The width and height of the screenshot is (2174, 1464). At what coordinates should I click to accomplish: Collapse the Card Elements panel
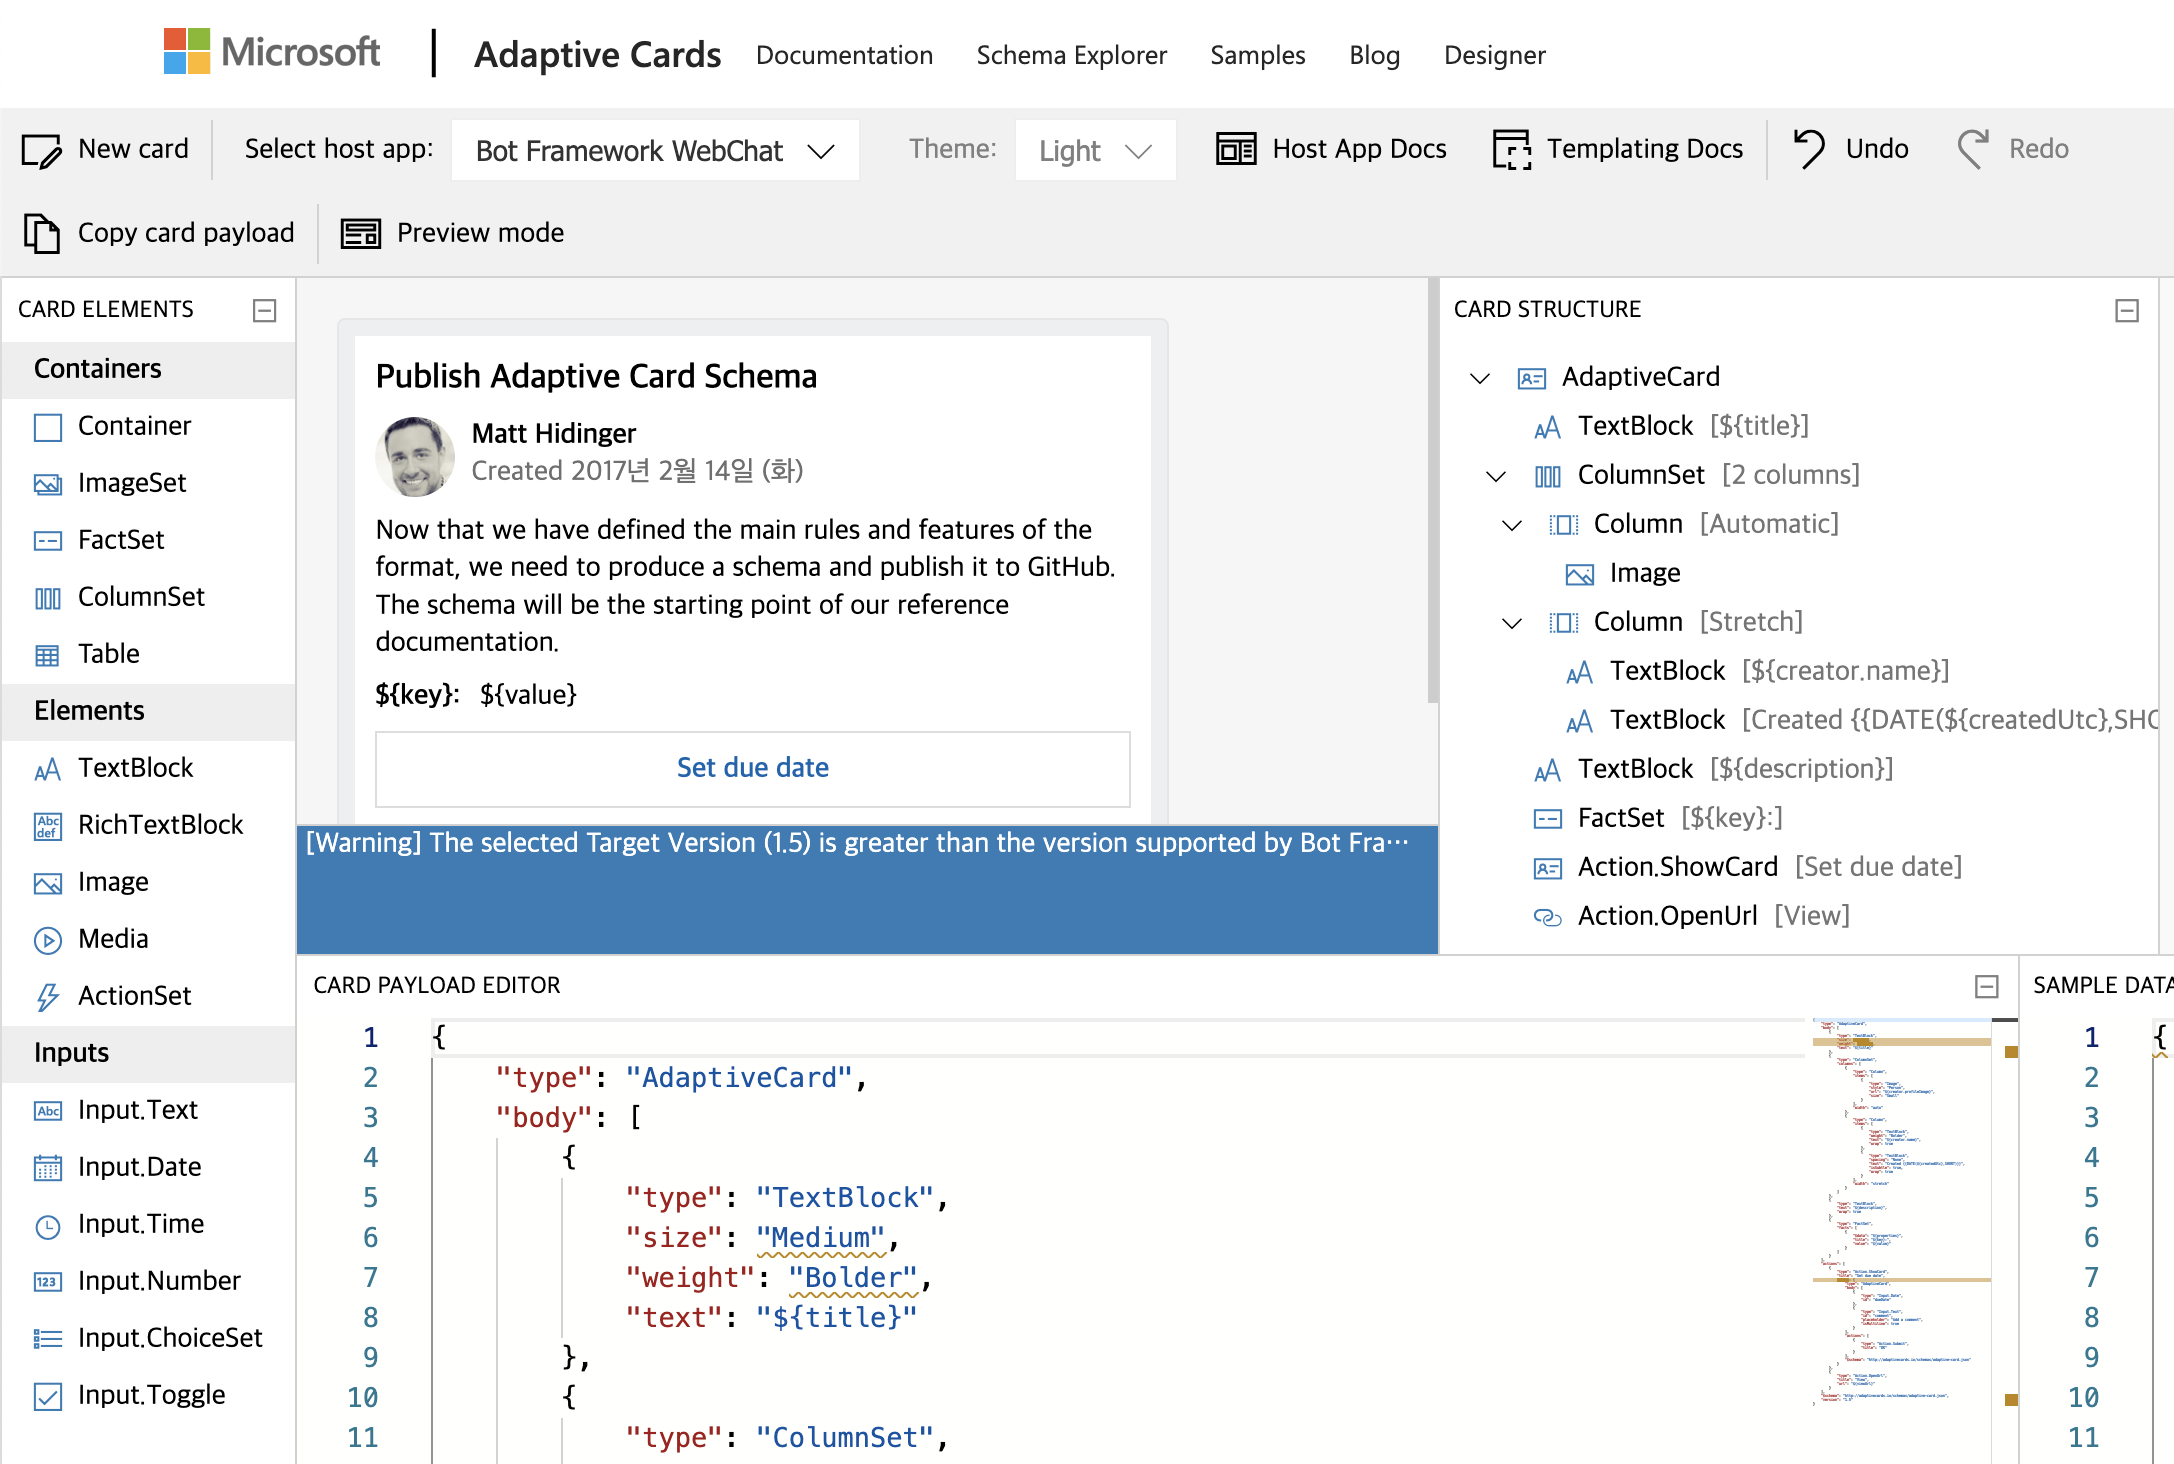point(264,310)
